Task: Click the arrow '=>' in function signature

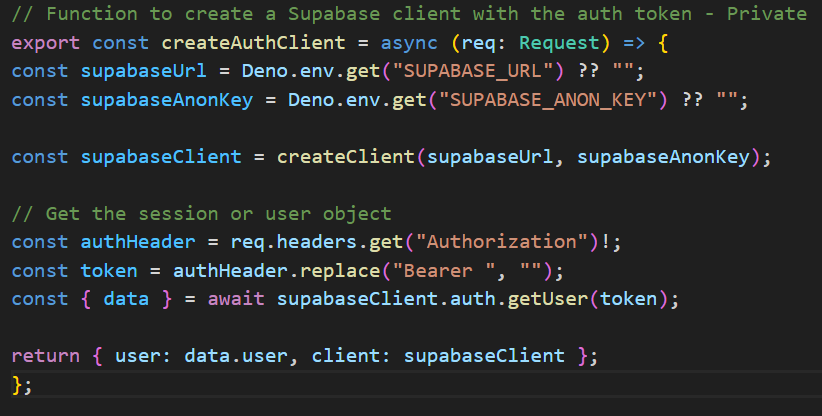Action: point(634,43)
